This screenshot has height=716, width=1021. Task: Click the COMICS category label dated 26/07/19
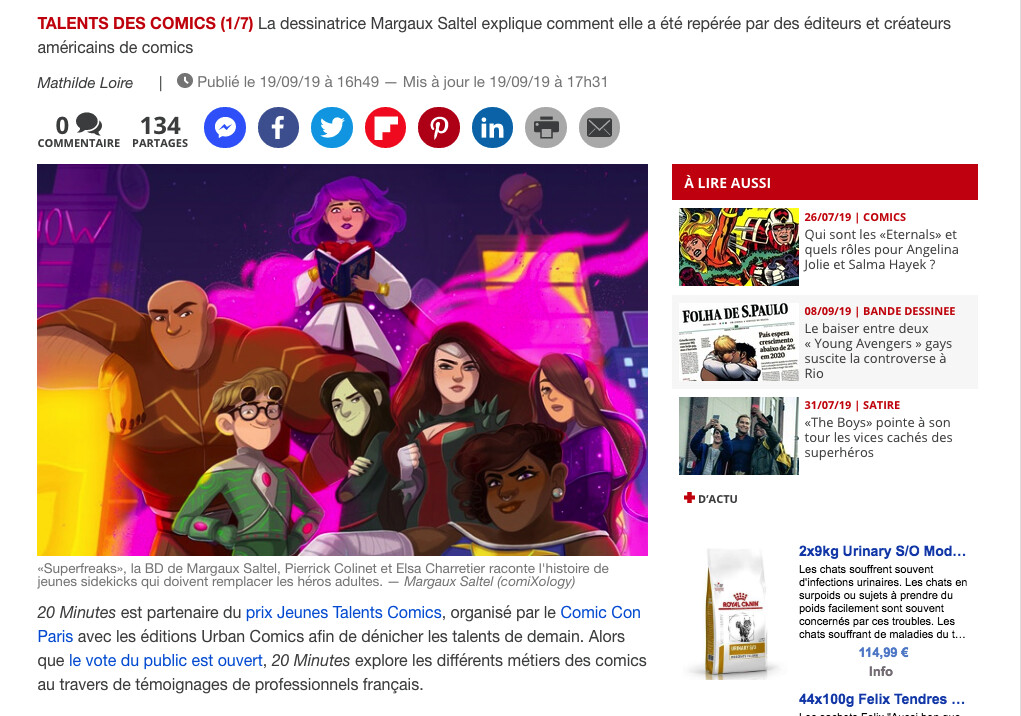pos(884,217)
